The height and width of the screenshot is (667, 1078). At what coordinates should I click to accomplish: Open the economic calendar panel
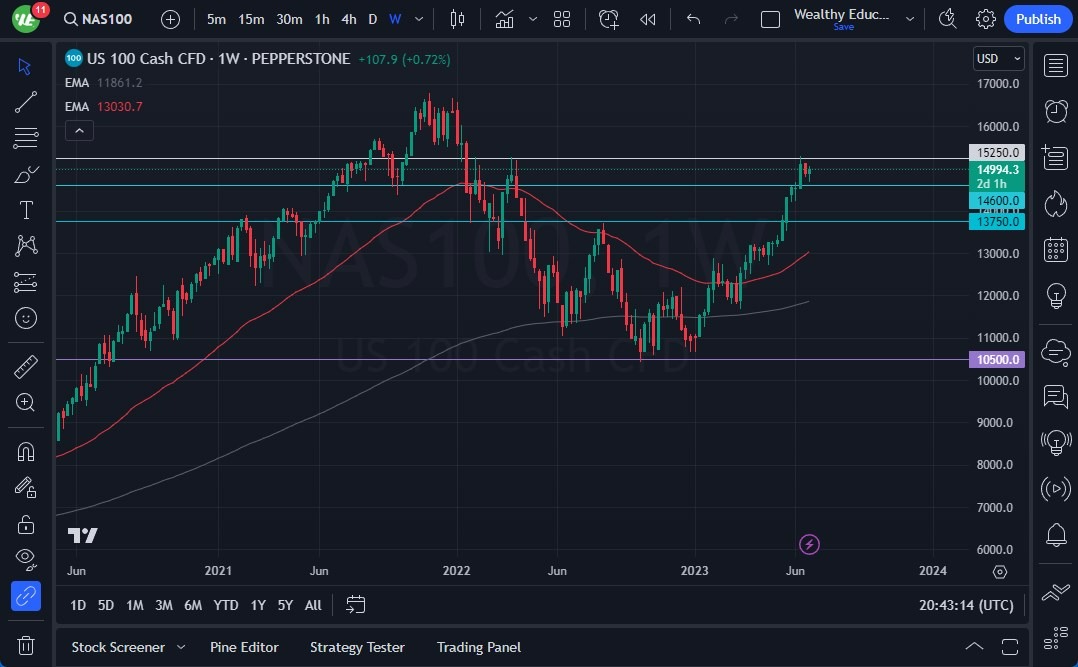pyautogui.click(x=1055, y=249)
